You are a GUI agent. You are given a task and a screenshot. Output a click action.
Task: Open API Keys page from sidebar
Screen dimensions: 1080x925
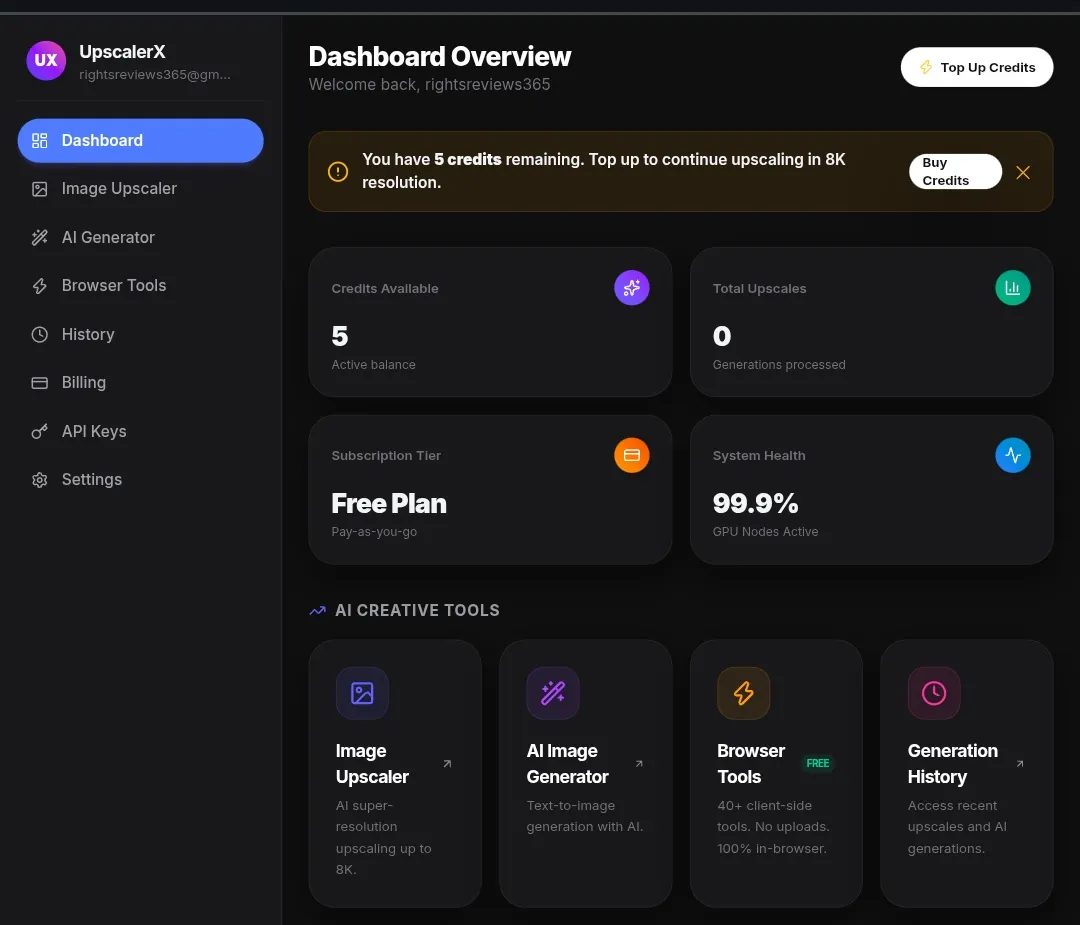[x=141, y=432]
